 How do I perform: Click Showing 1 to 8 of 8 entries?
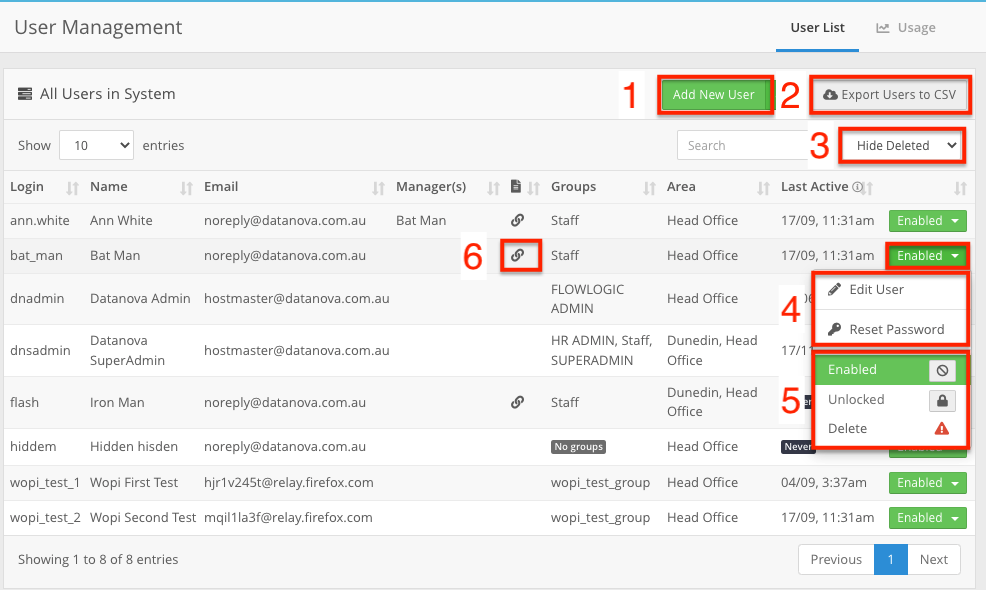(x=98, y=559)
